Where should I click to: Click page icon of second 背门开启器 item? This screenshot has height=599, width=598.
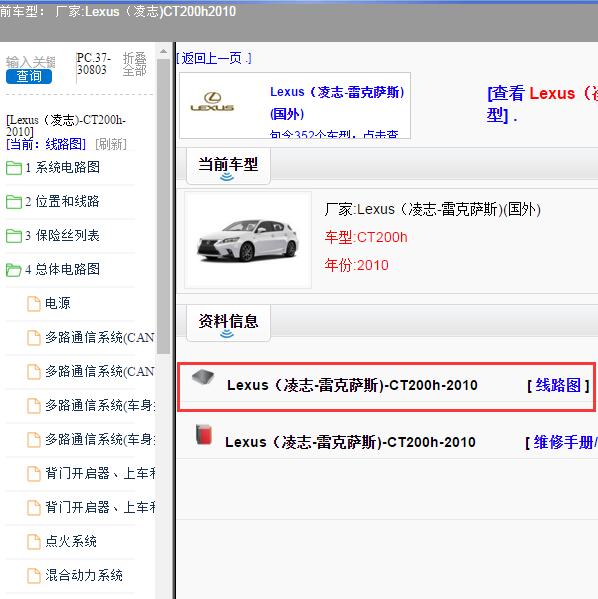click(x=34, y=508)
